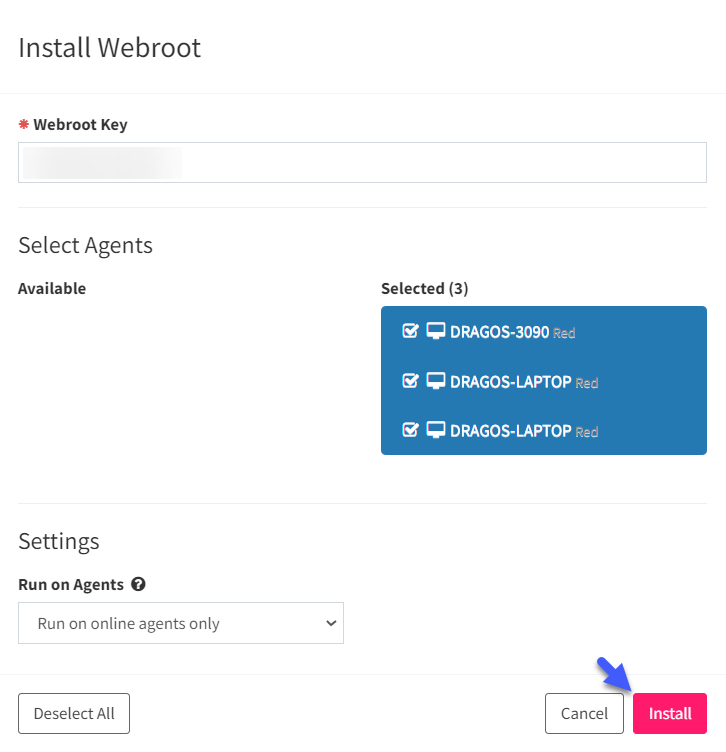Click the chevron arrow of Run on Agents select
The width and height of the screenshot is (726, 752).
coord(331,623)
